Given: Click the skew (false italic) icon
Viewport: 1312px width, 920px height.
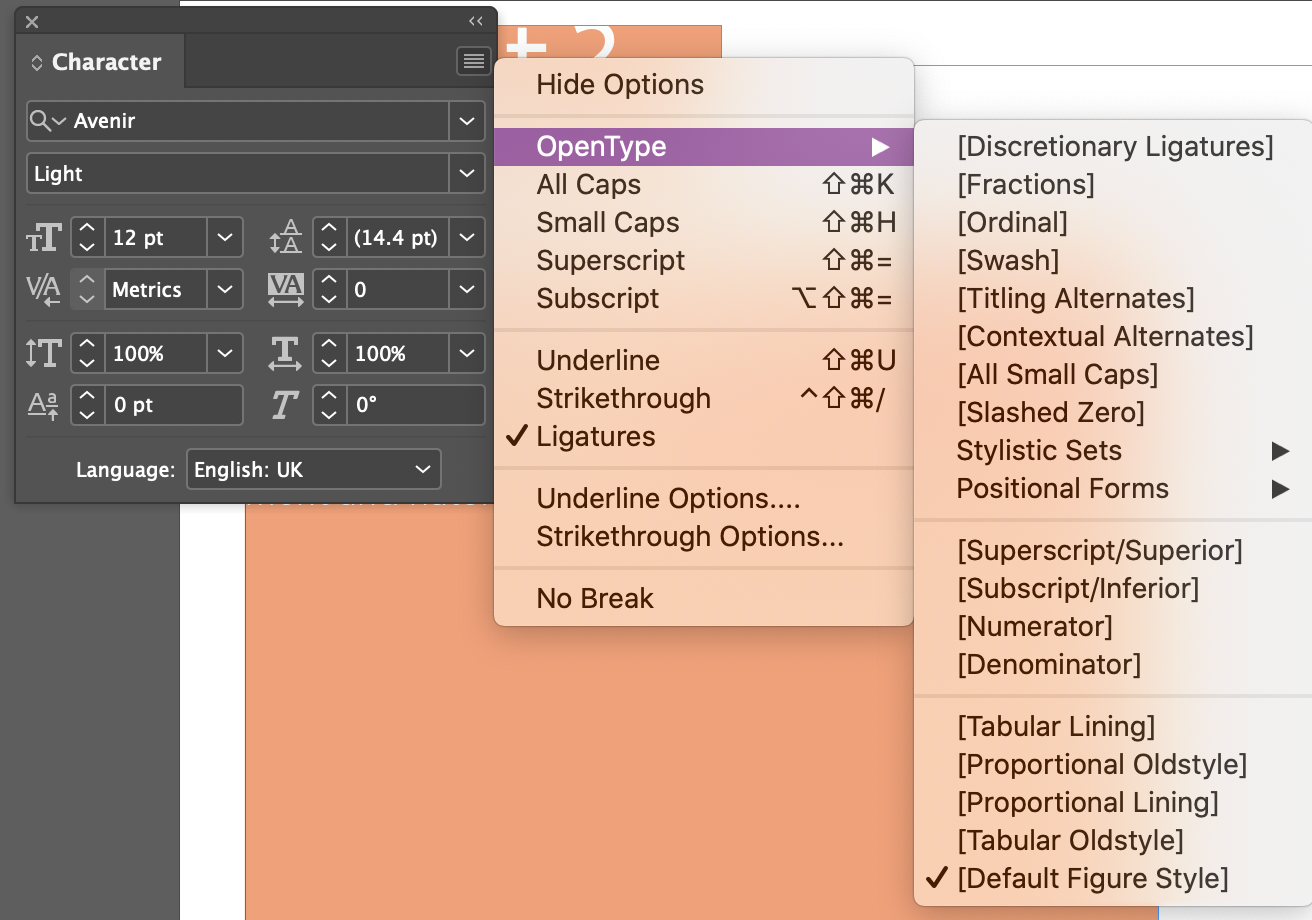Looking at the screenshot, I should click(x=285, y=405).
